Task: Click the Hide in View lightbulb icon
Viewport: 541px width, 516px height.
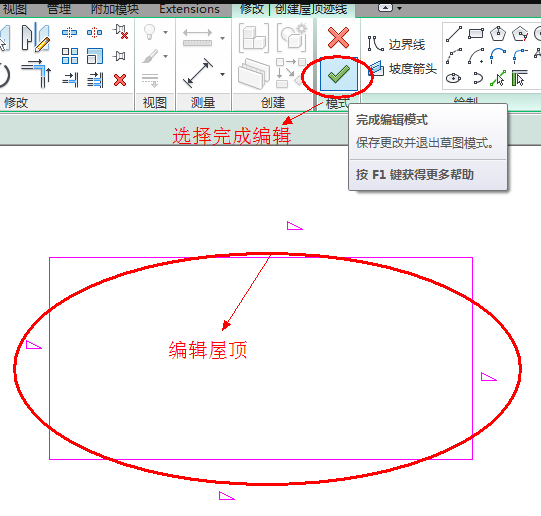Action: (149, 32)
